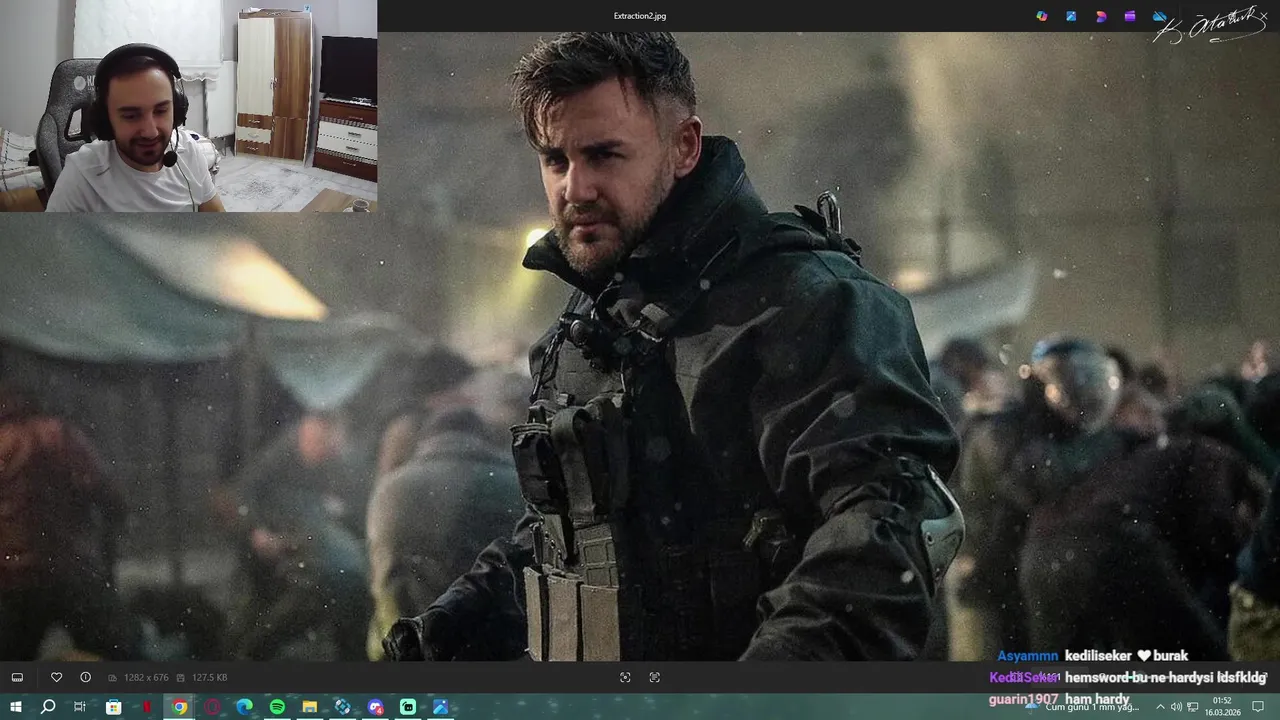Open Windows taskbar search
Viewport: 1280px width, 720px height.
pos(48,707)
